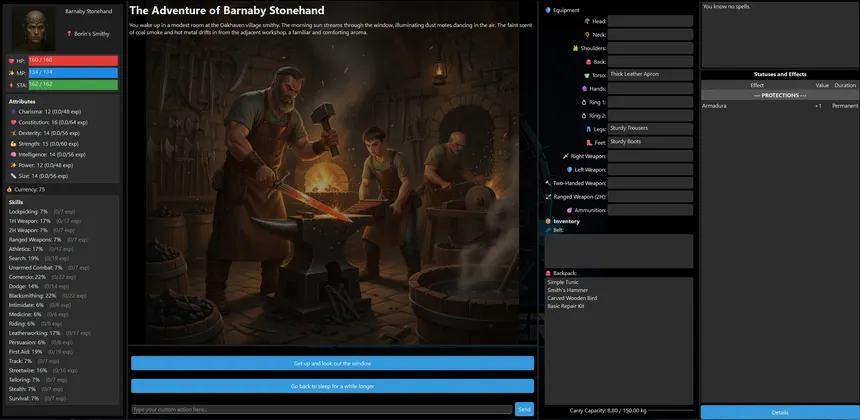This screenshot has width=860, height=420.
Task: Click the money bag Currency icon
Action: click(10, 189)
